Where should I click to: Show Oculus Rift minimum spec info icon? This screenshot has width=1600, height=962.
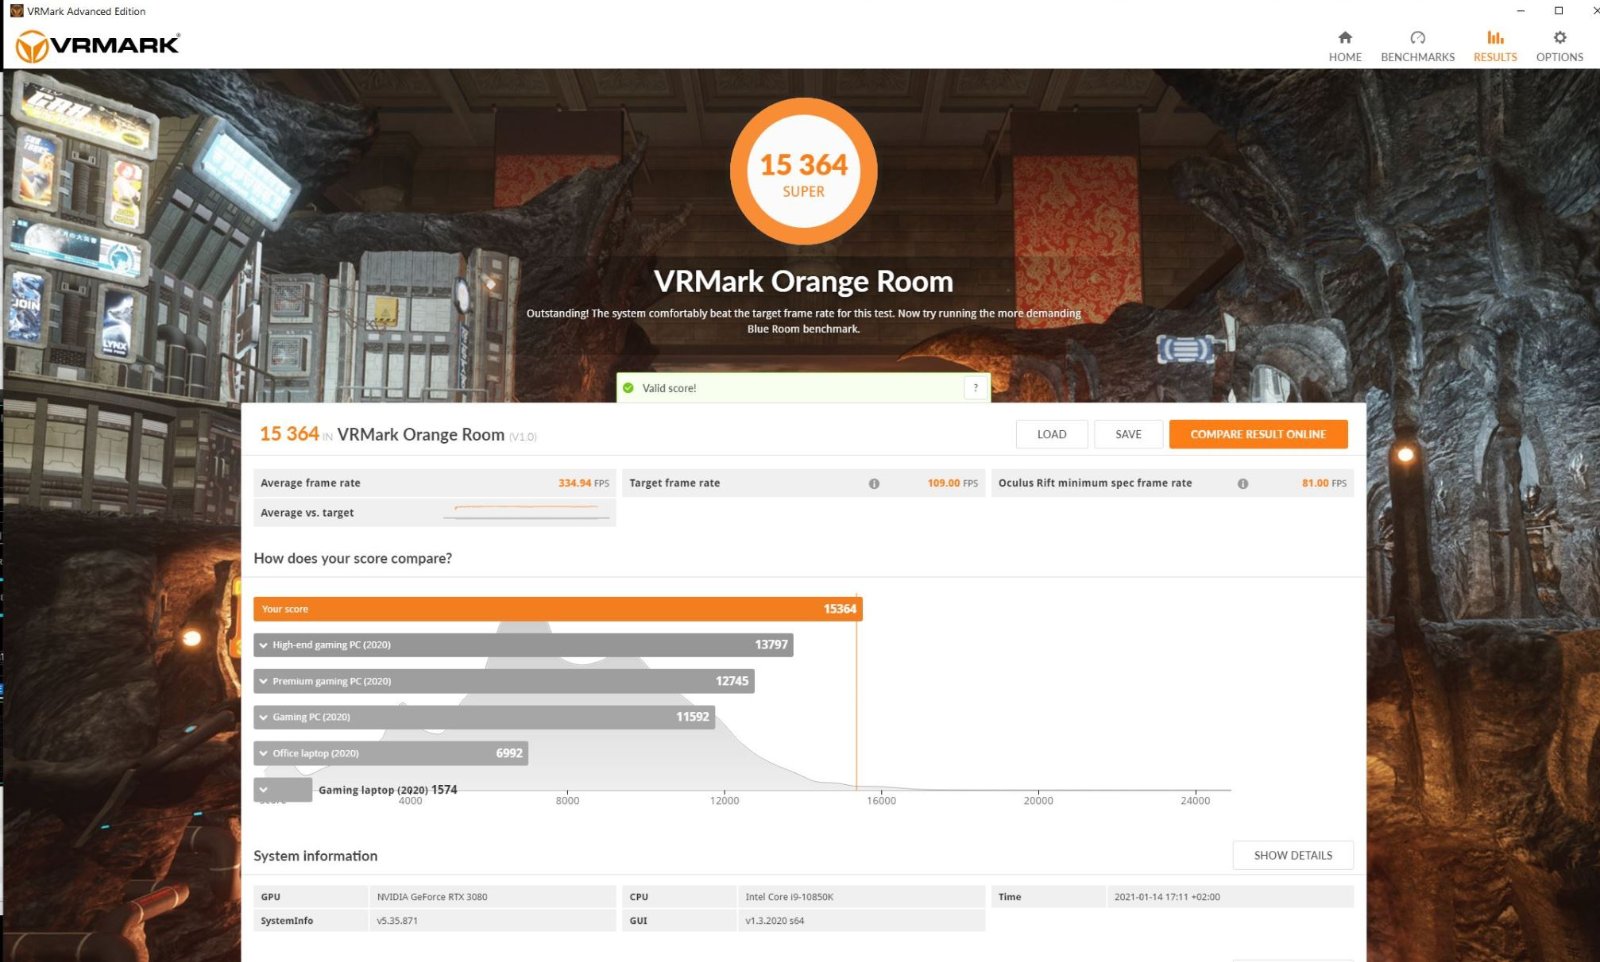coord(1243,483)
